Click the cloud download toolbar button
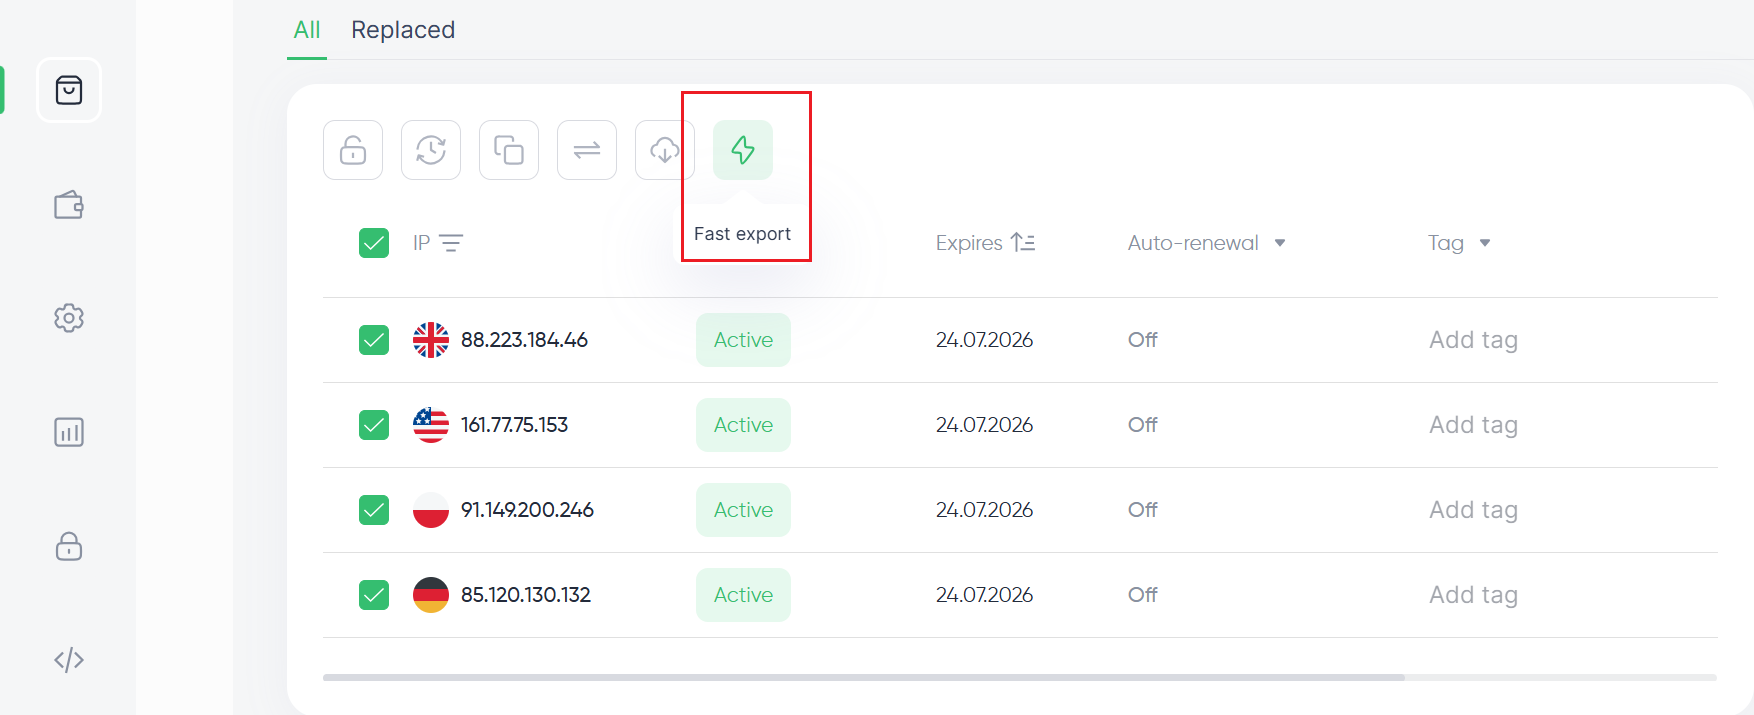Screen dimensions: 1754x715 click(665, 150)
